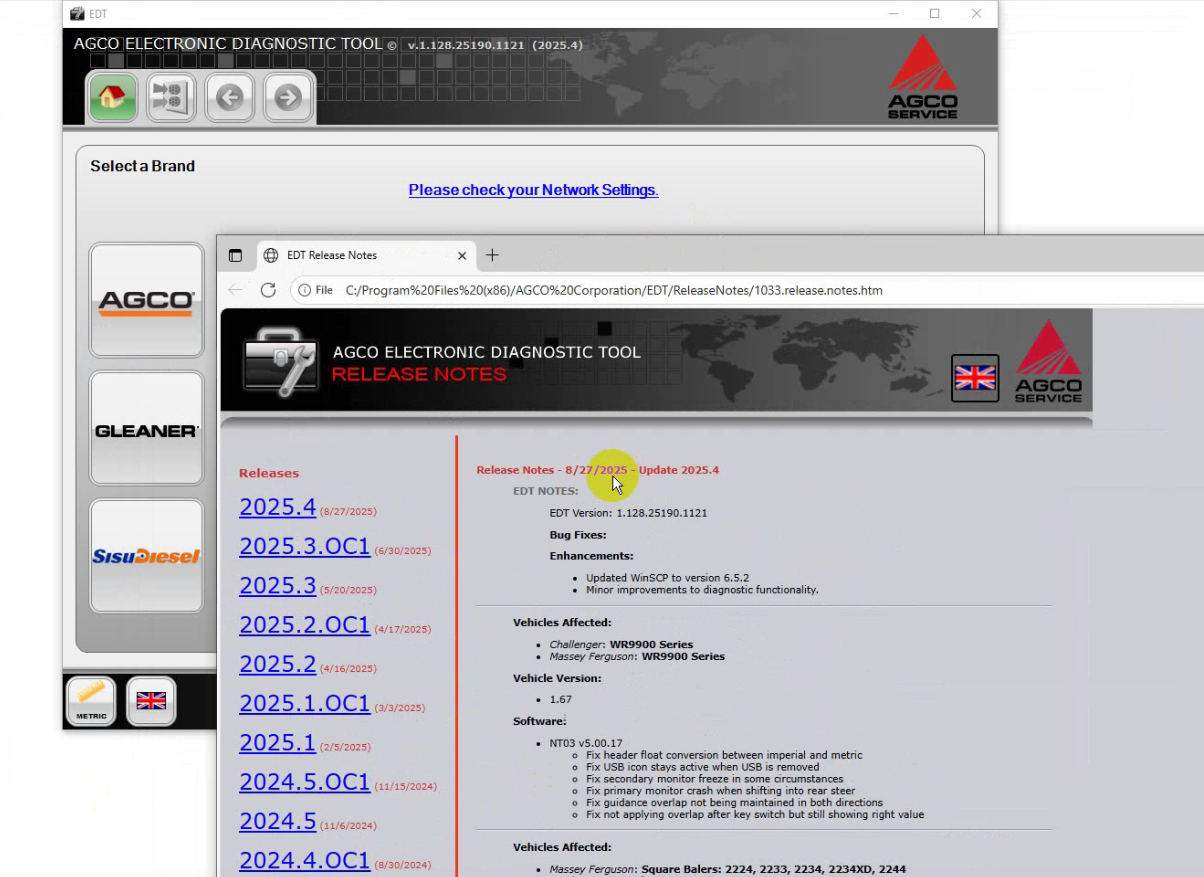Toggle the METRIC units button in EDT

(91, 701)
